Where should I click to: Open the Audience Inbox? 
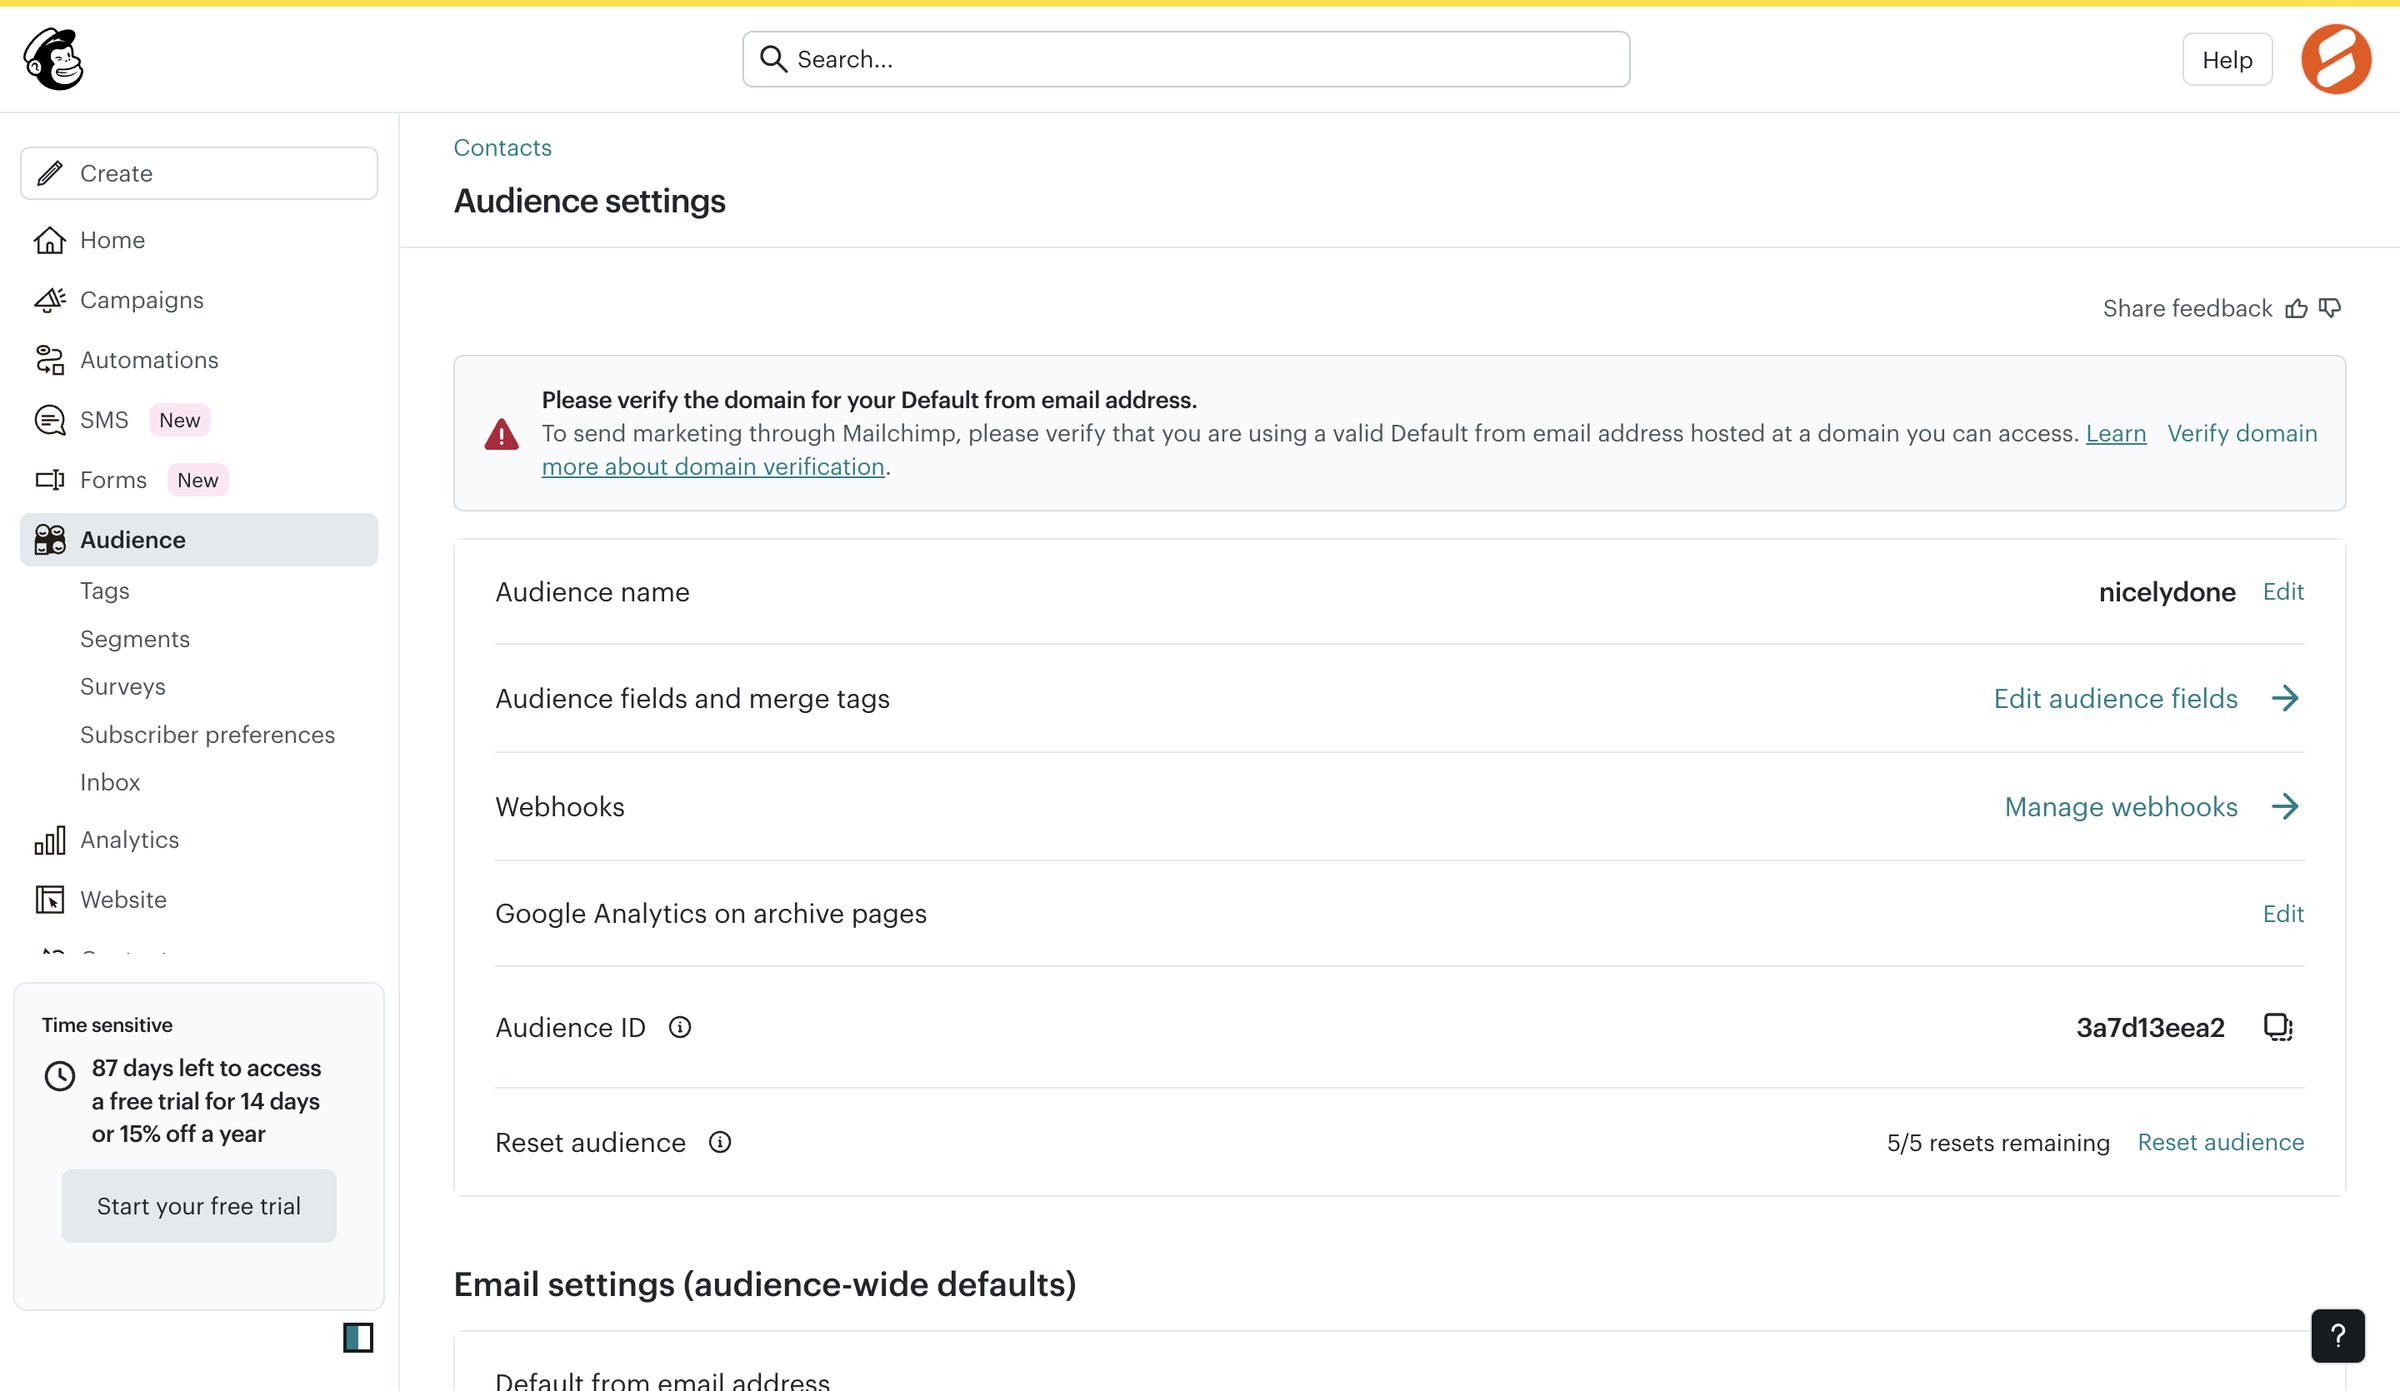coord(110,782)
